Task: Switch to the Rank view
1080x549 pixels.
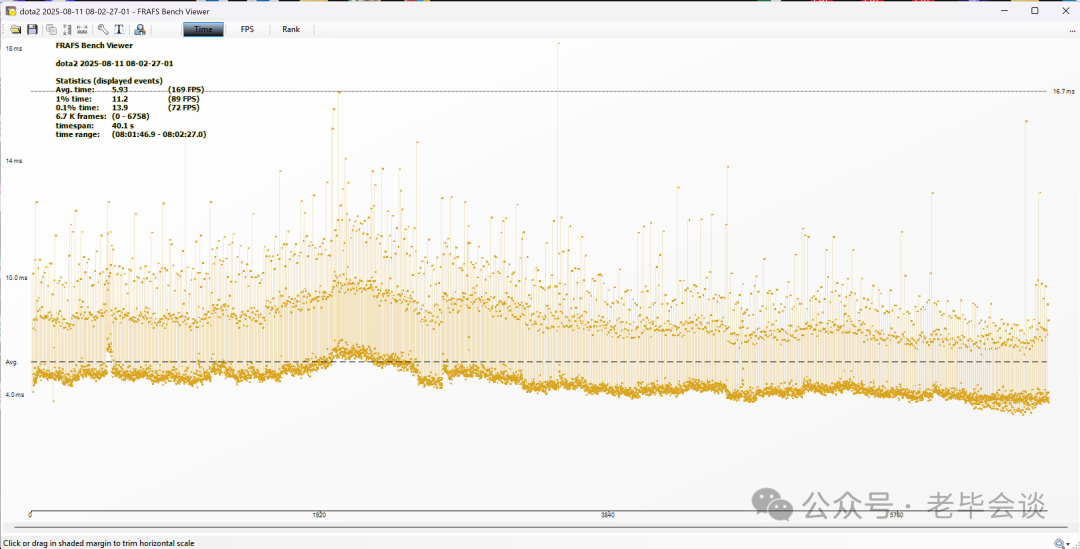Action: pyautogui.click(x=291, y=30)
